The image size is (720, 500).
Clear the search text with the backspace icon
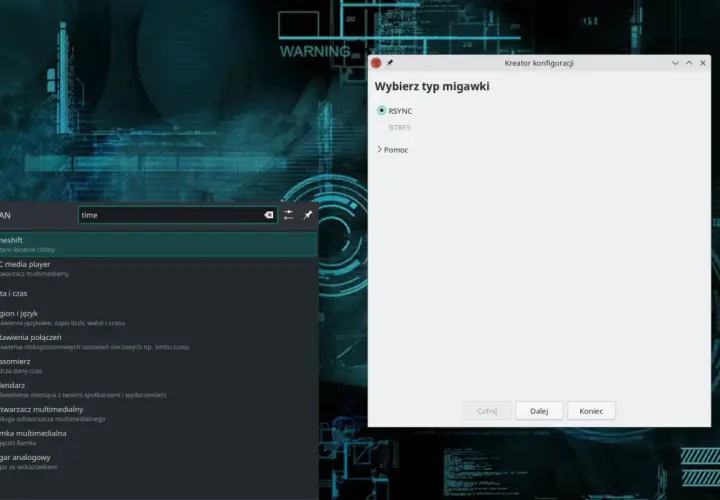click(269, 215)
